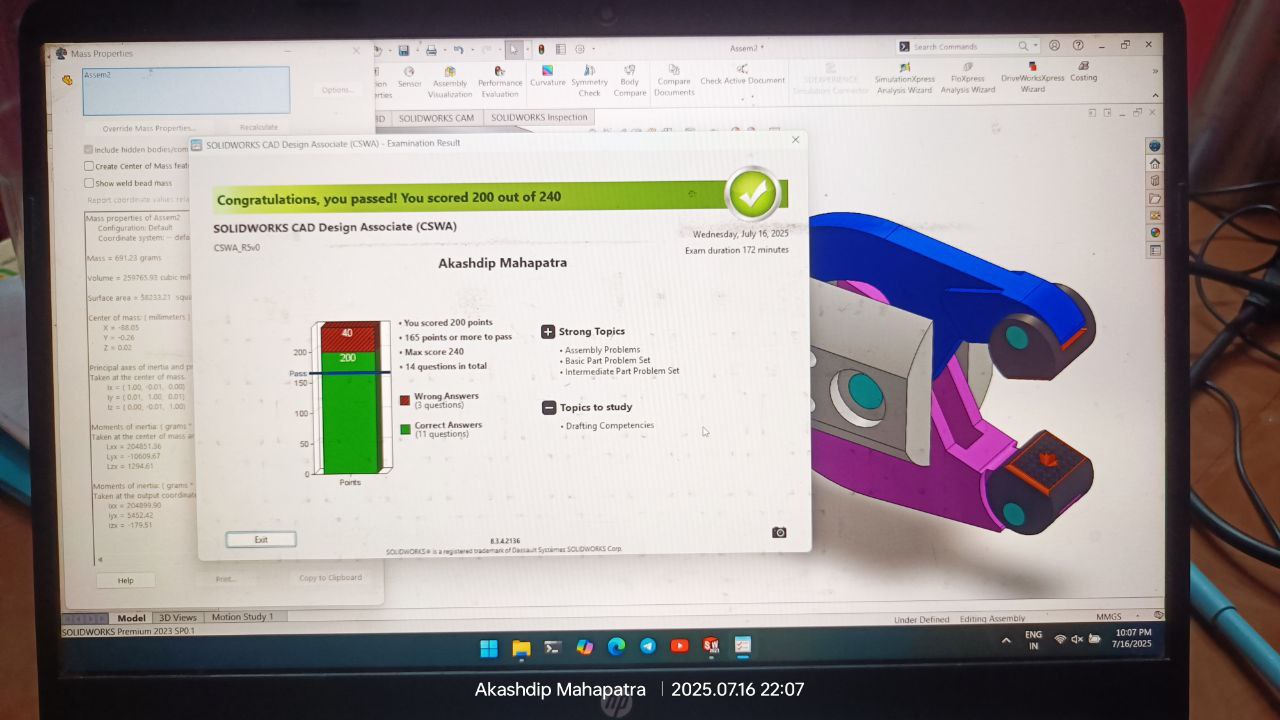Click the Exit button in the result dialog
The width and height of the screenshot is (1280, 720).
point(261,539)
